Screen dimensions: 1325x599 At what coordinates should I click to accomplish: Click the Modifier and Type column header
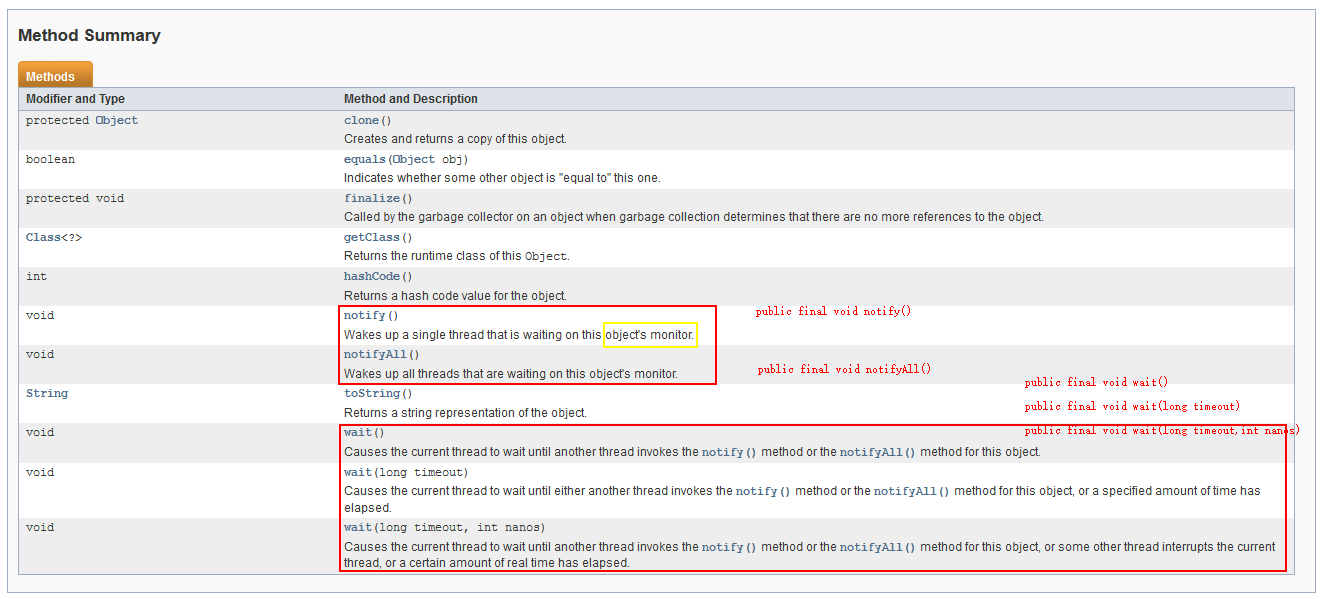pos(75,99)
